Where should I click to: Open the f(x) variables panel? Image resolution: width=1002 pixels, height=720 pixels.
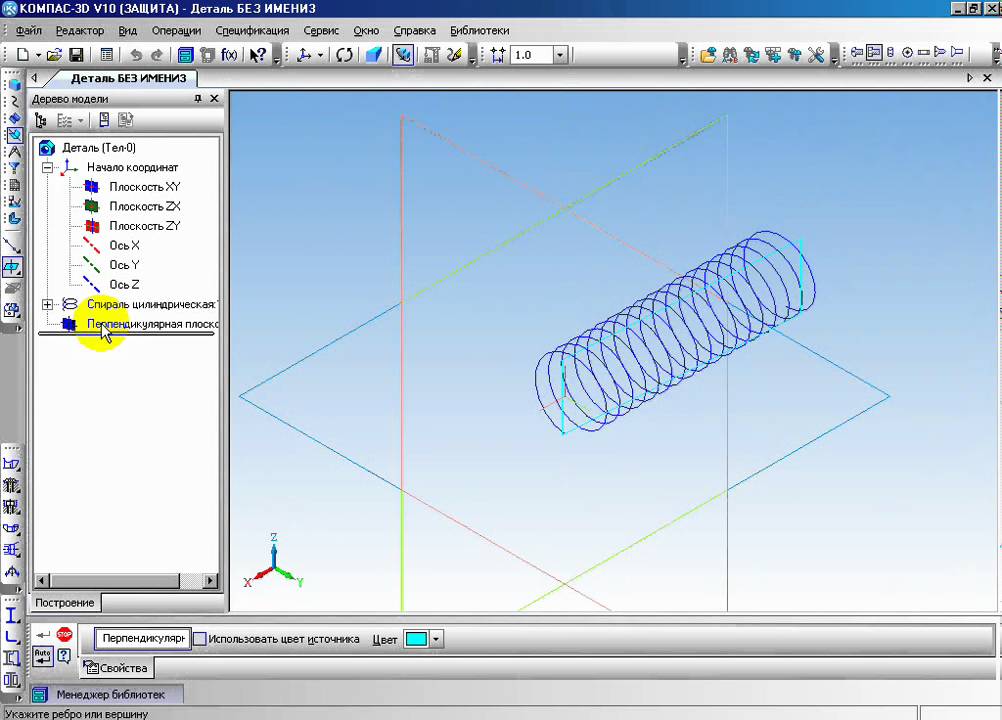[229, 55]
